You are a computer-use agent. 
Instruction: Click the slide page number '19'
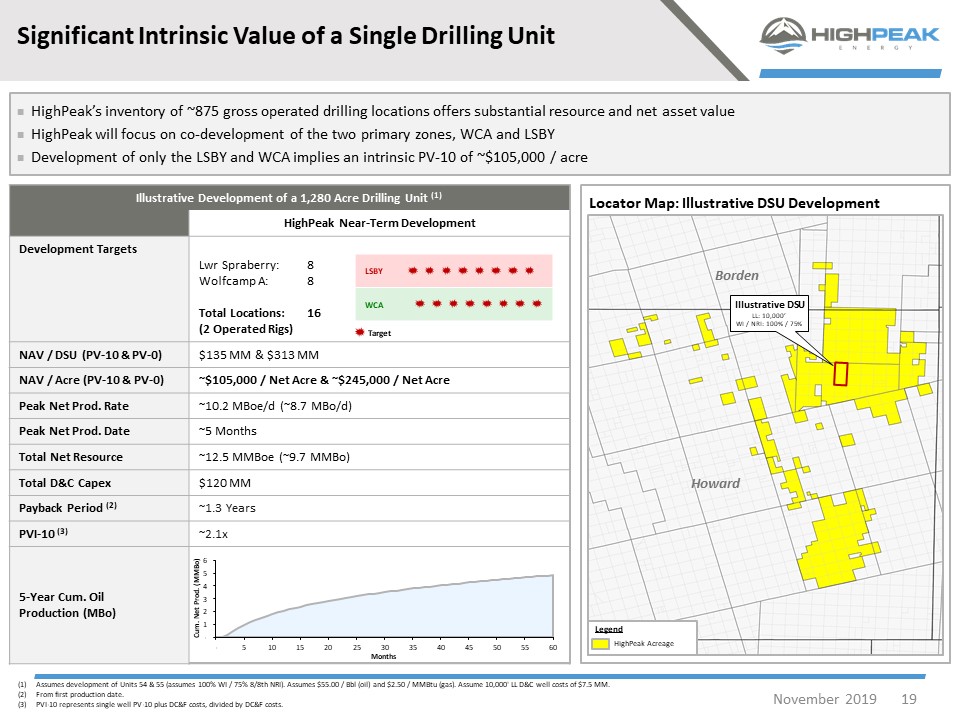pyautogui.click(x=909, y=699)
